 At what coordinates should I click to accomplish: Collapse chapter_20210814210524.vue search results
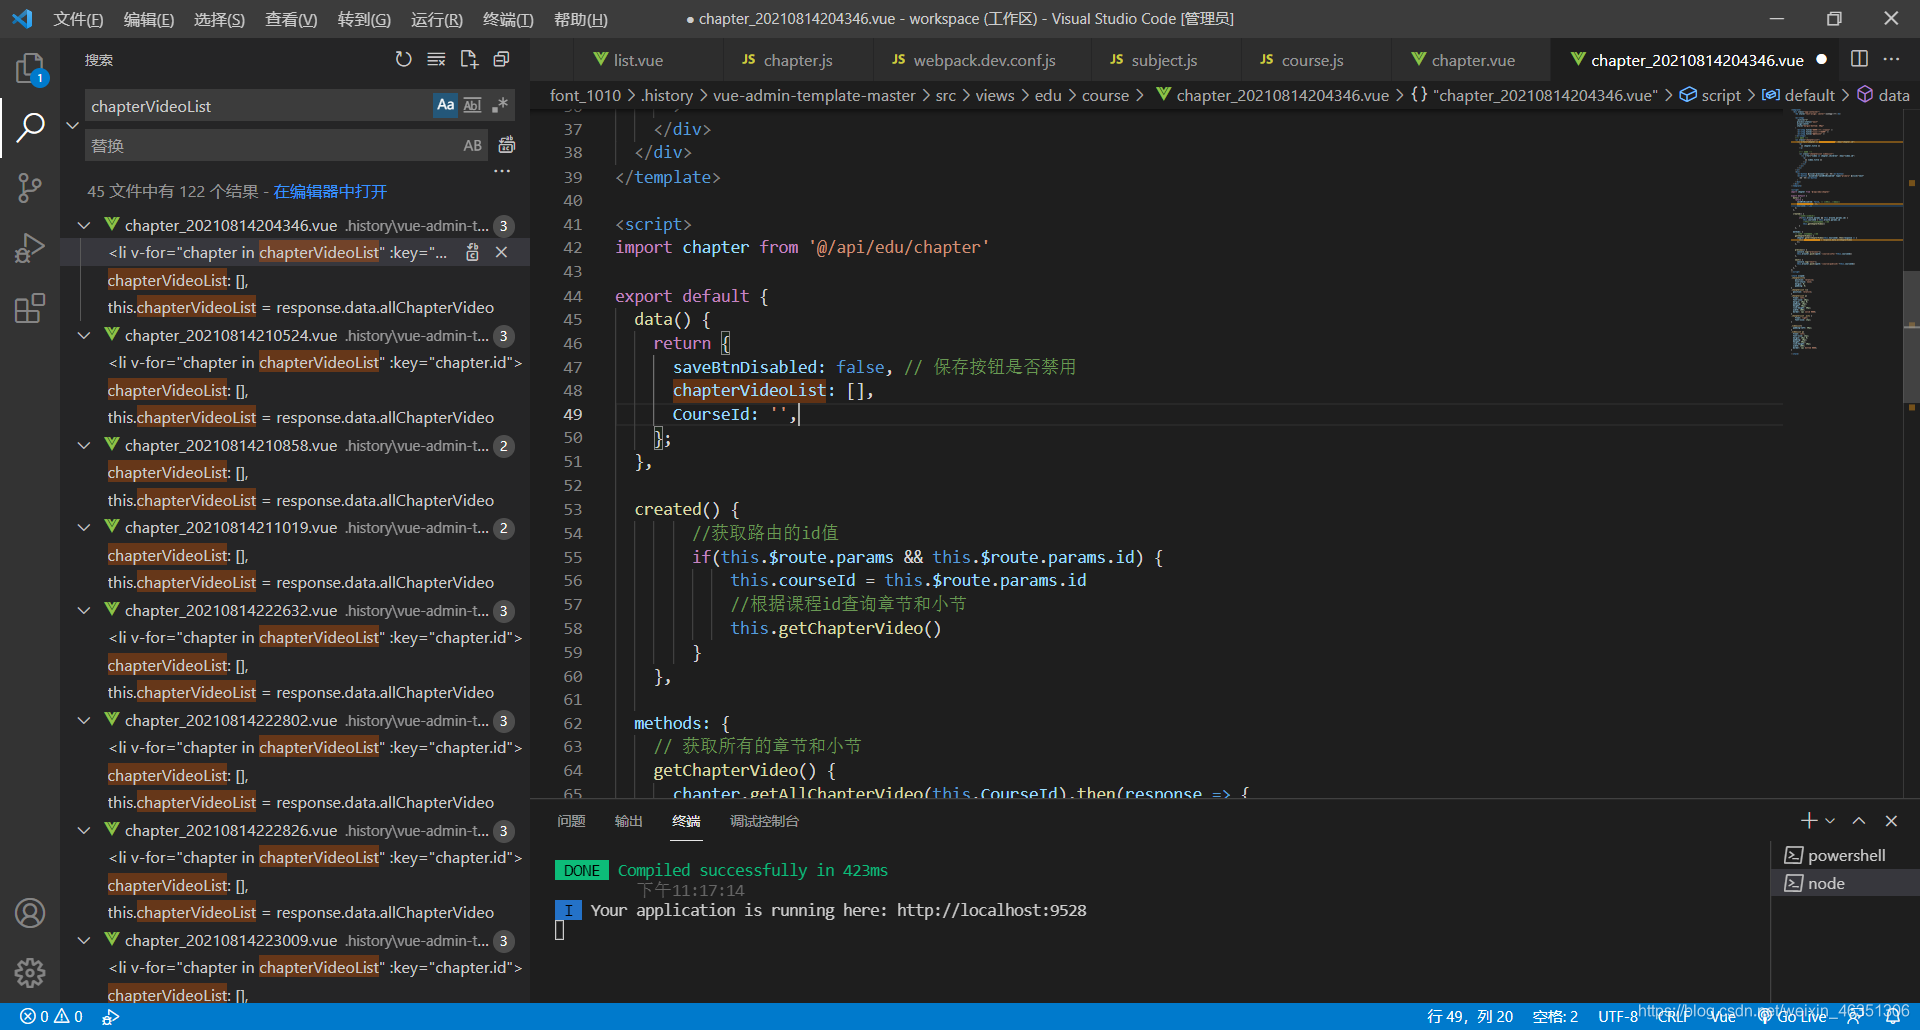(85, 336)
